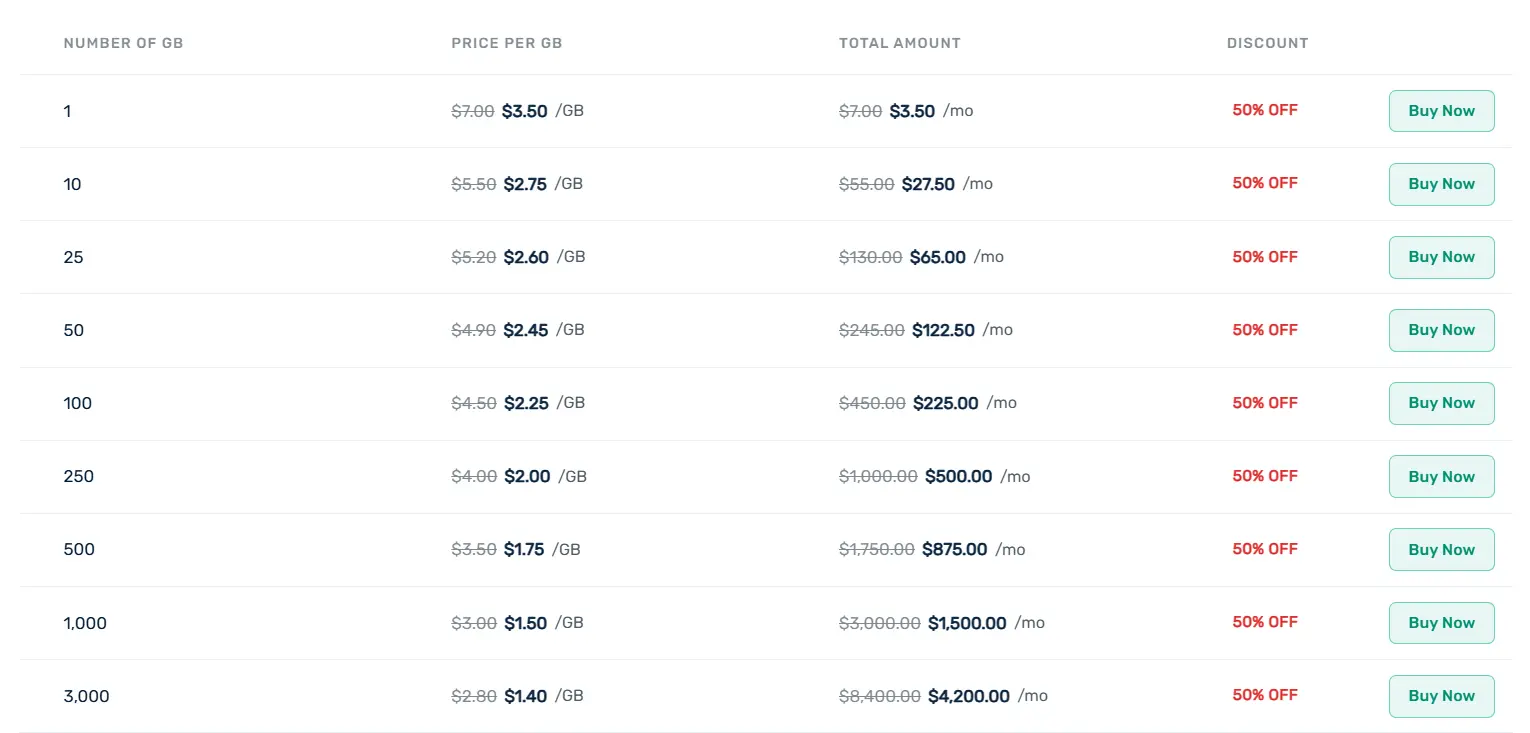Click the crossed-out $1,000.00 original price
Screen dimensions: 1530x733
(x=878, y=476)
